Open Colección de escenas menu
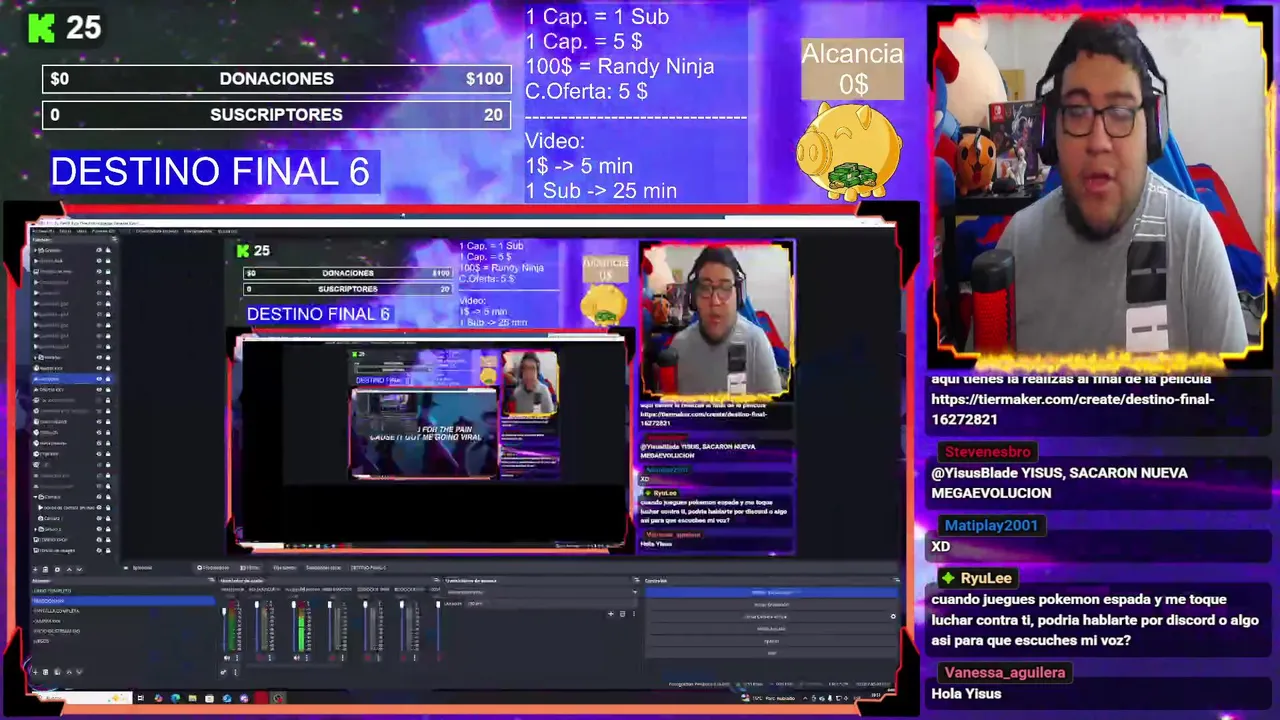 (156, 231)
